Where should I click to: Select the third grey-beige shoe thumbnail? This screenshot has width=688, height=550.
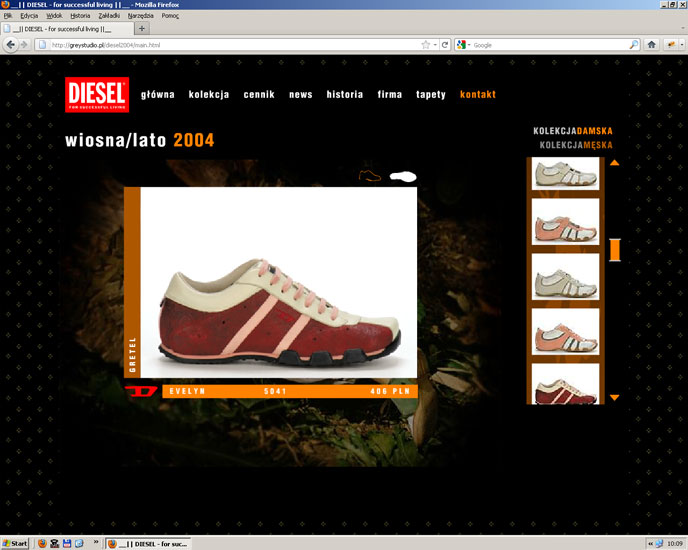pos(565,277)
